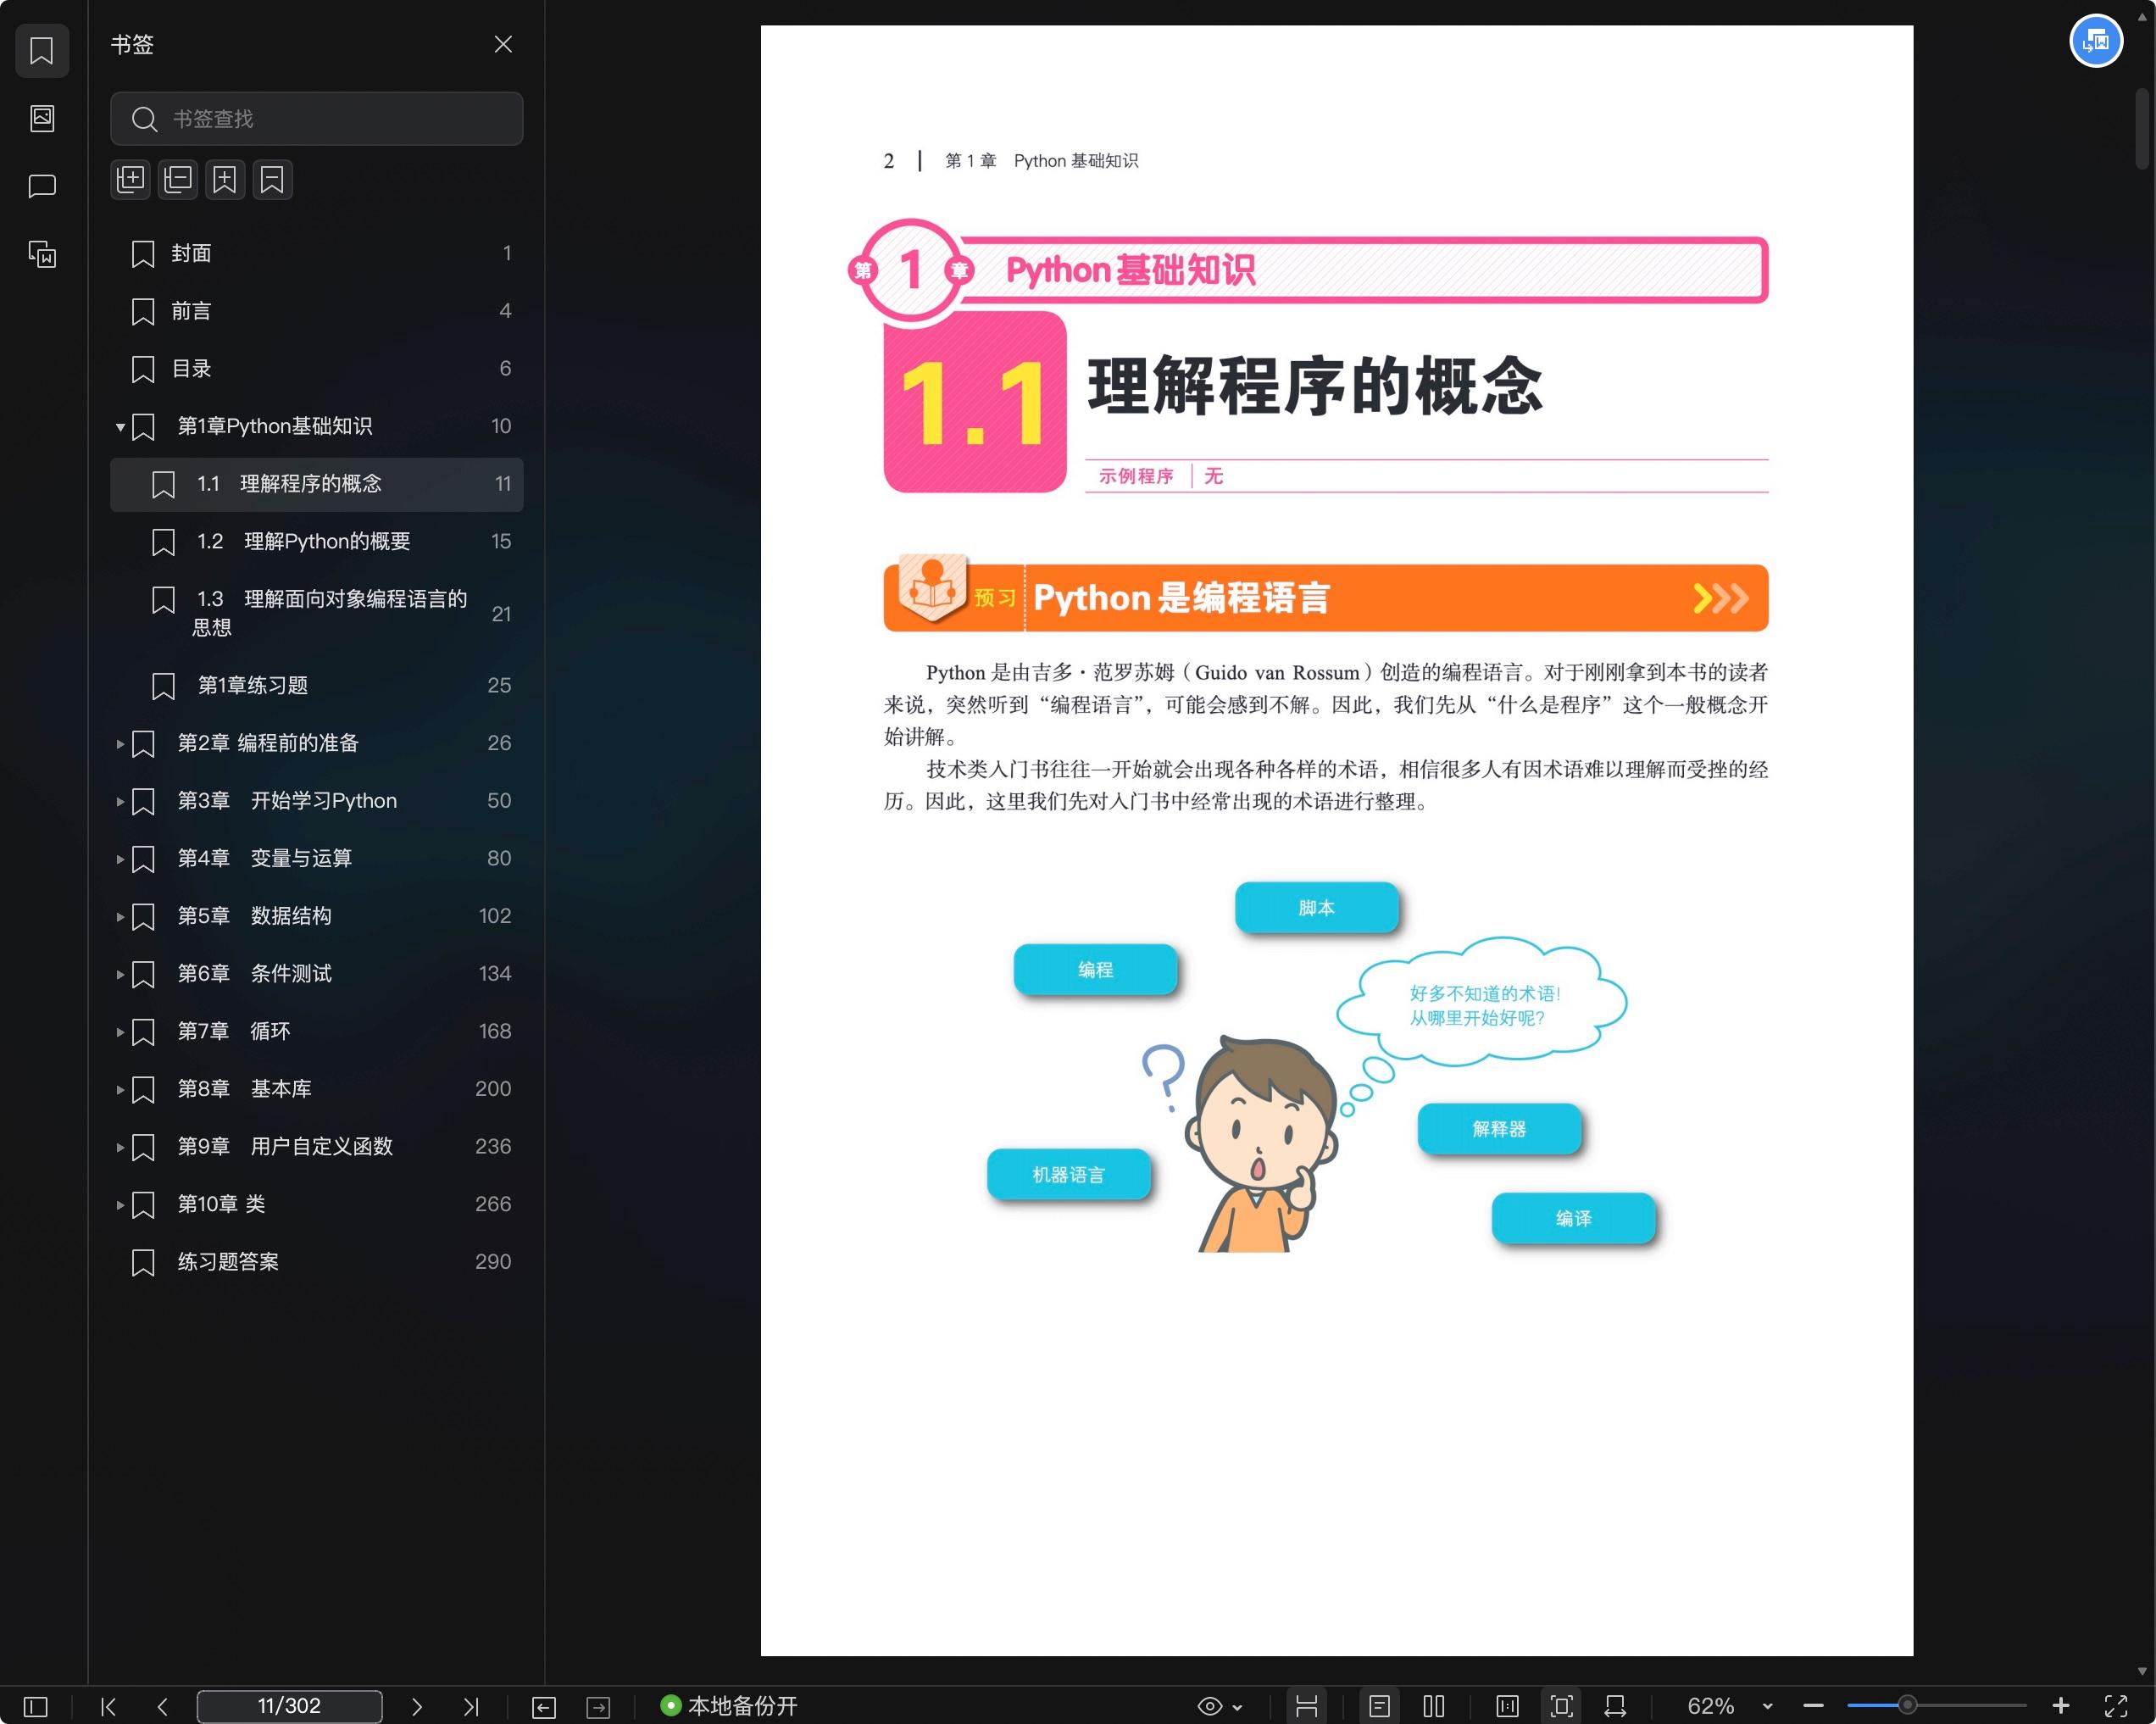The width and height of the screenshot is (2156, 1724).
Task: Click the zoom slider handle
Action: (x=1908, y=1705)
